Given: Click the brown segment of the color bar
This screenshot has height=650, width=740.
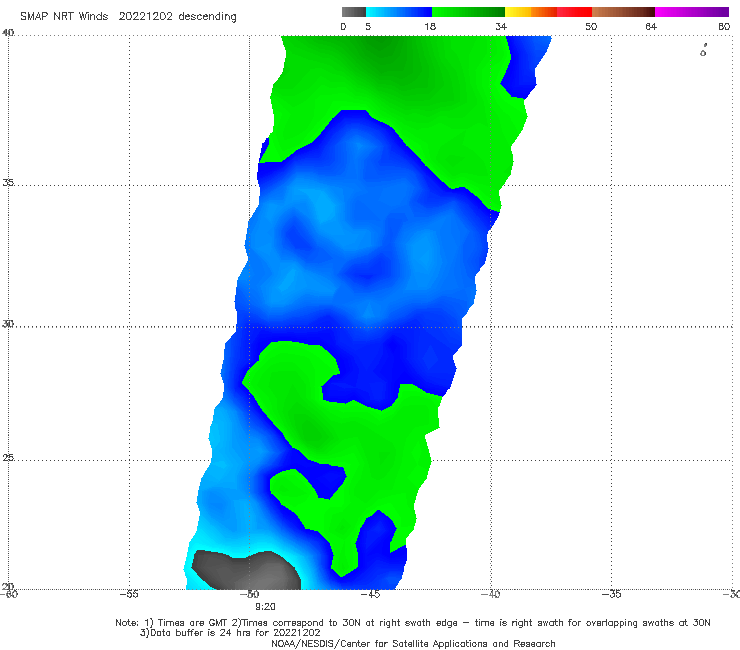Looking at the screenshot, I should click(623, 12).
